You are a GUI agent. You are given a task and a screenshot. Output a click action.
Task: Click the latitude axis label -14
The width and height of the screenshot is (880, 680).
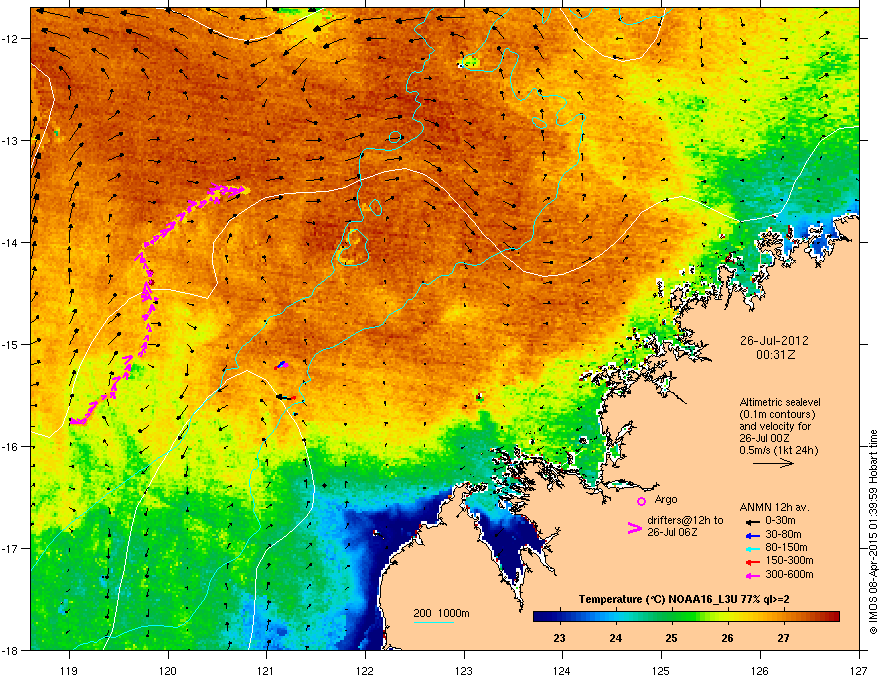click(x=11, y=242)
